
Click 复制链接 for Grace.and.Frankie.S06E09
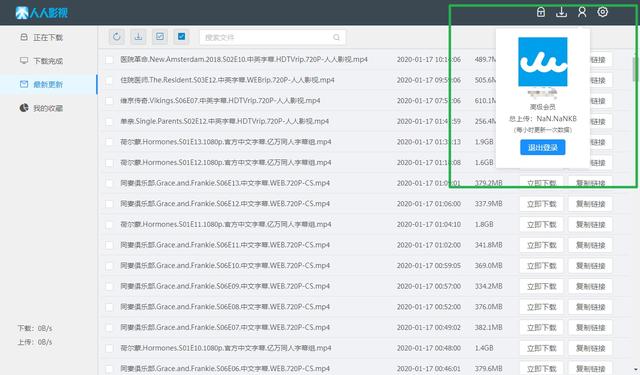(590, 286)
